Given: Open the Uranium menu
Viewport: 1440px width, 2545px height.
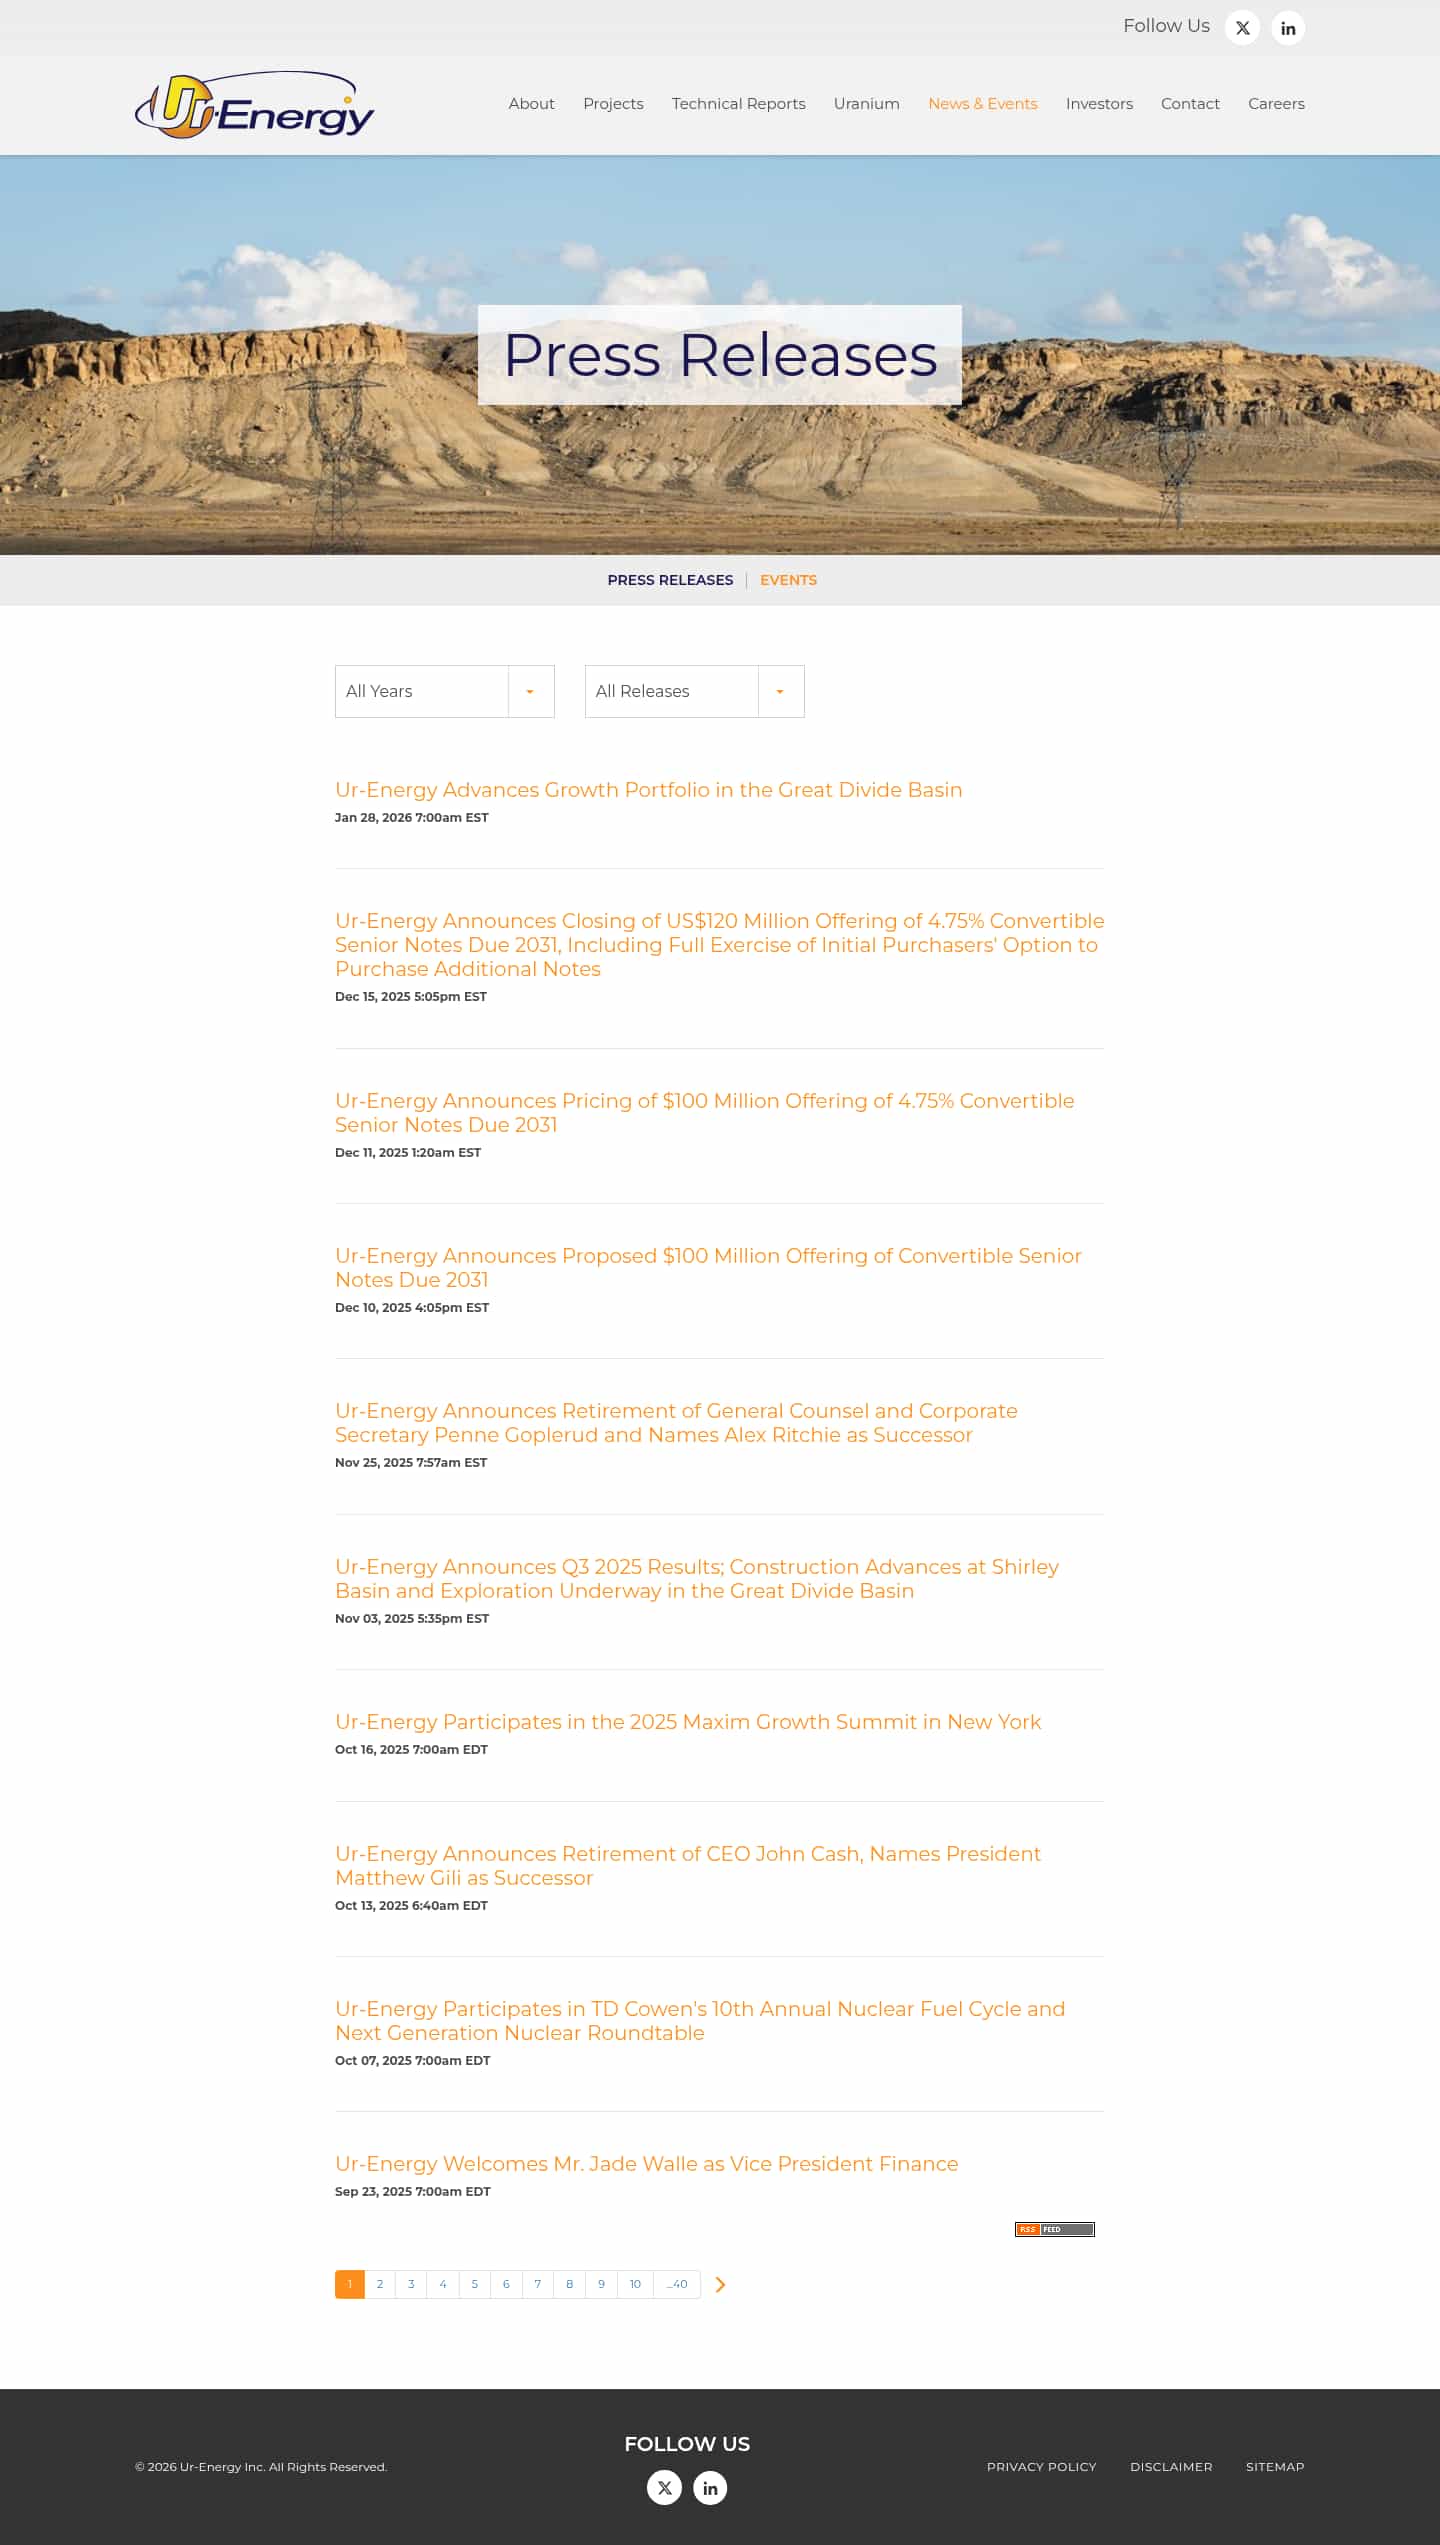Looking at the screenshot, I should point(867,104).
